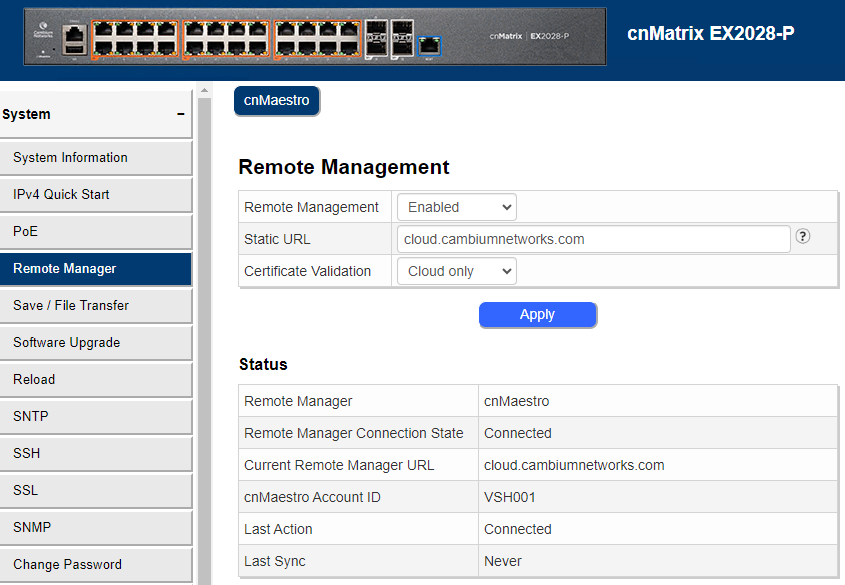Click the Current Remote Manager URL value
Viewport: 845px width, 585px height.
pyautogui.click(x=574, y=465)
